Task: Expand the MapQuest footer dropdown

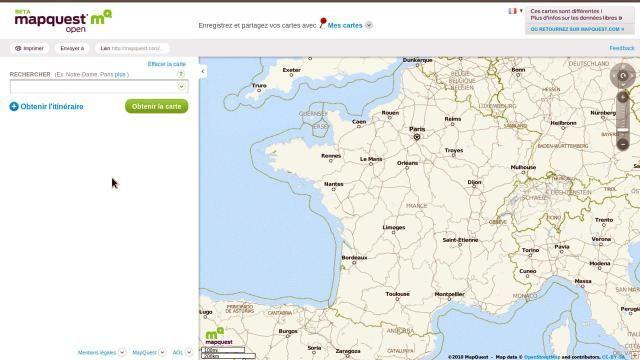Action: [x=162, y=352]
